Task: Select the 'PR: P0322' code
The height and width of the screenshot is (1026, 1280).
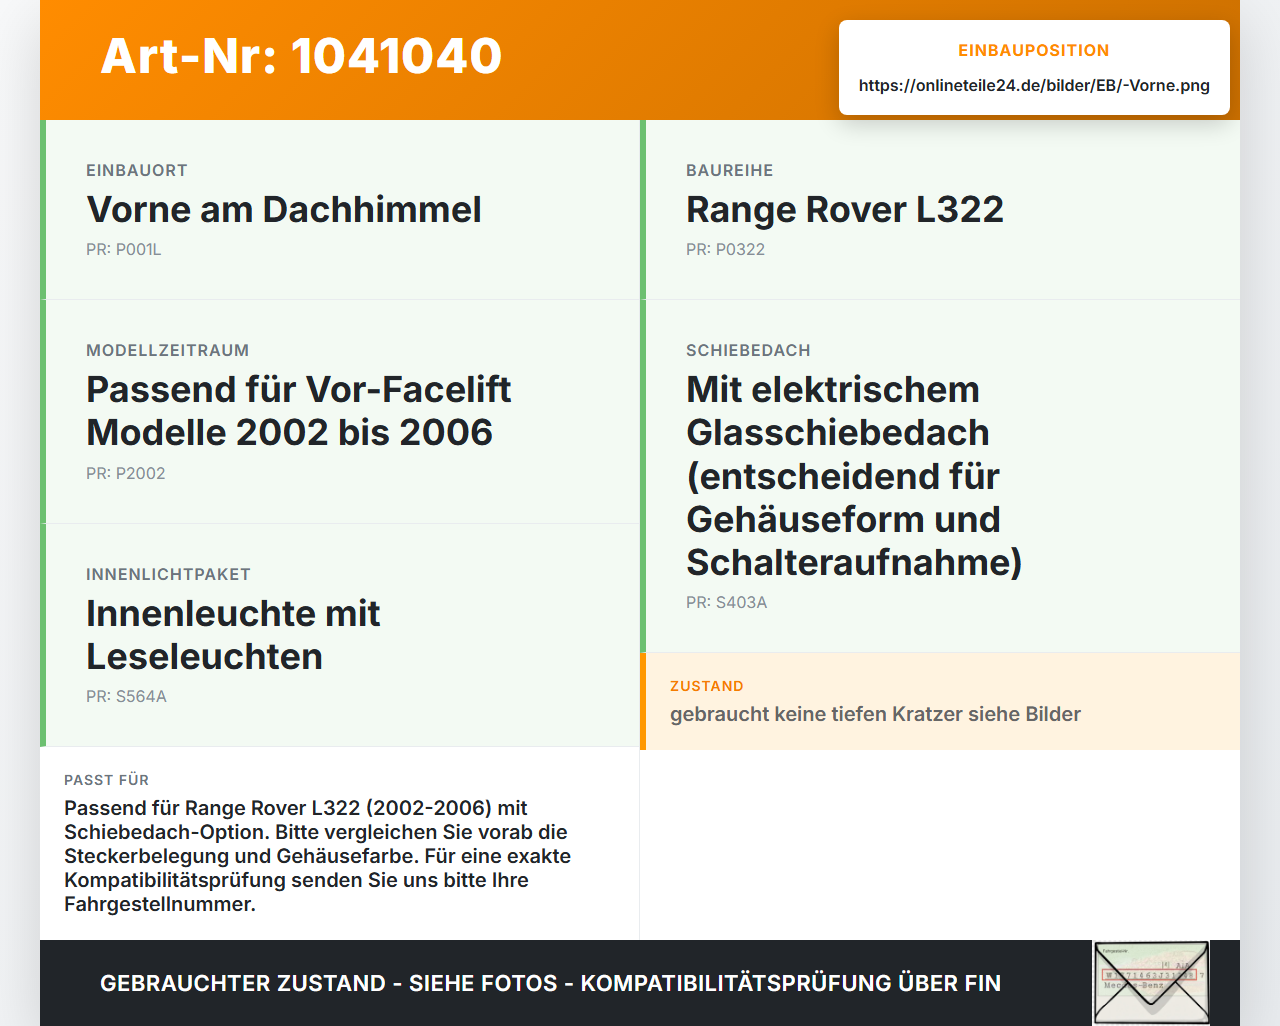Action: [x=725, y=249]
